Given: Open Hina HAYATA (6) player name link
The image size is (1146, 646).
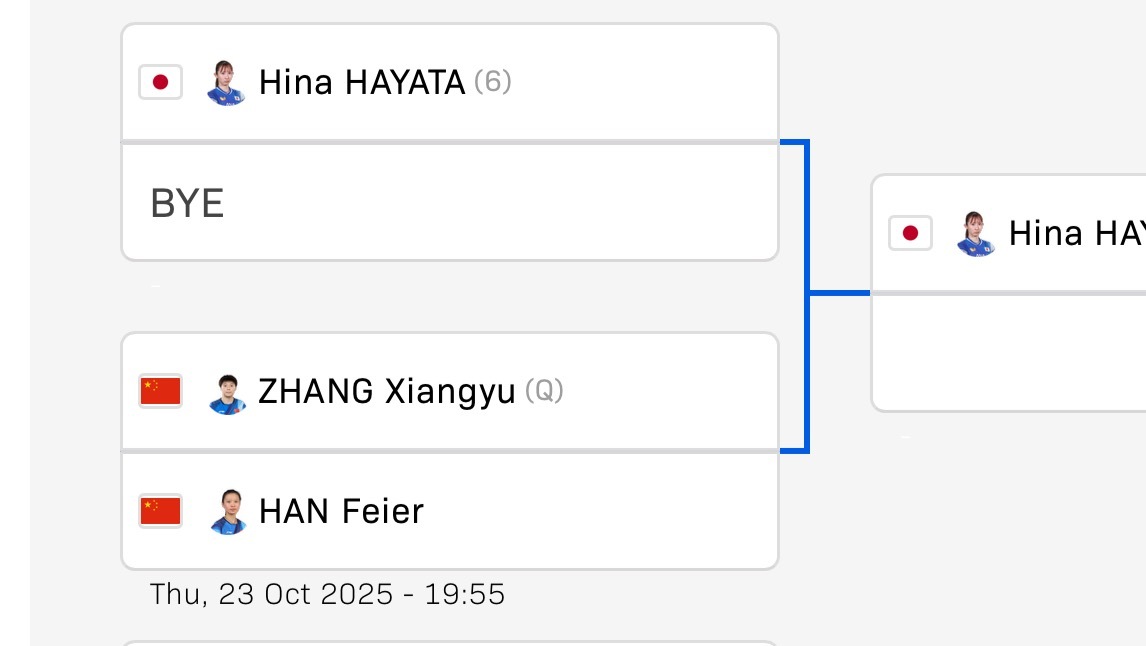Looking at the screenshot, I should 362,82.
